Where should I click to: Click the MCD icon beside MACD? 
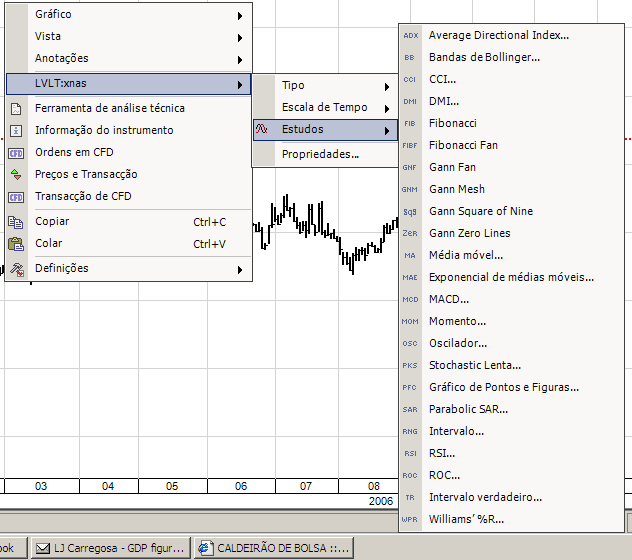(x=410, y=300)
